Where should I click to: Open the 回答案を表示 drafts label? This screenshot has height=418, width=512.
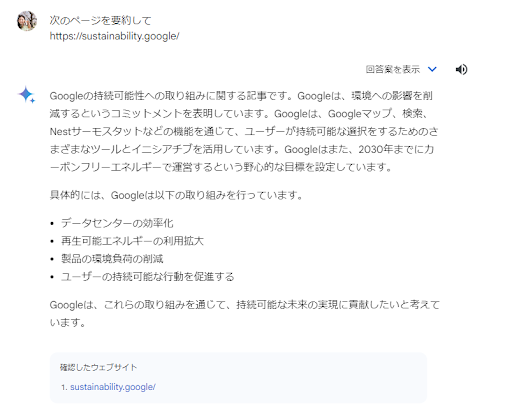point(393,69)
